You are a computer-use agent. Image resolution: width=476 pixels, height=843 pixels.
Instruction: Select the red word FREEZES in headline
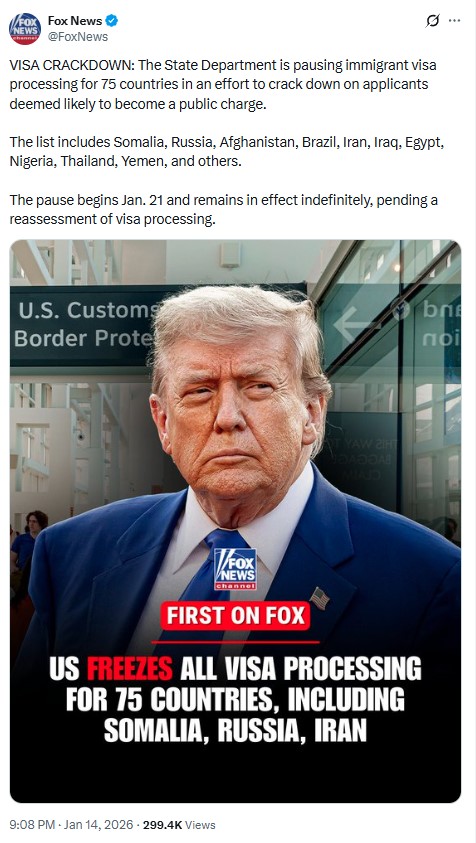(130, 669)
